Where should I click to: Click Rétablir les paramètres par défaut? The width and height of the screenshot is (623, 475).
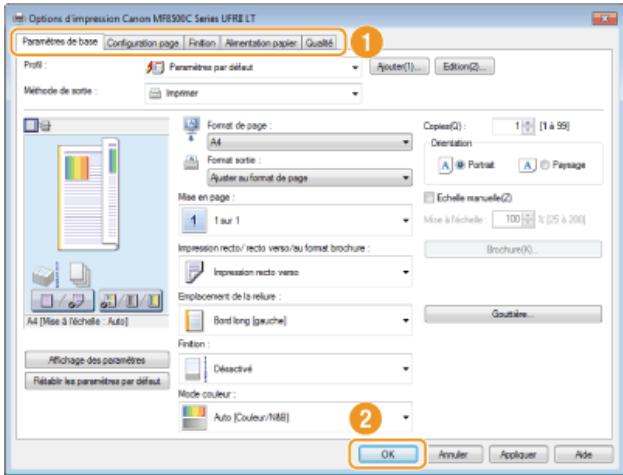pos(97,381)
